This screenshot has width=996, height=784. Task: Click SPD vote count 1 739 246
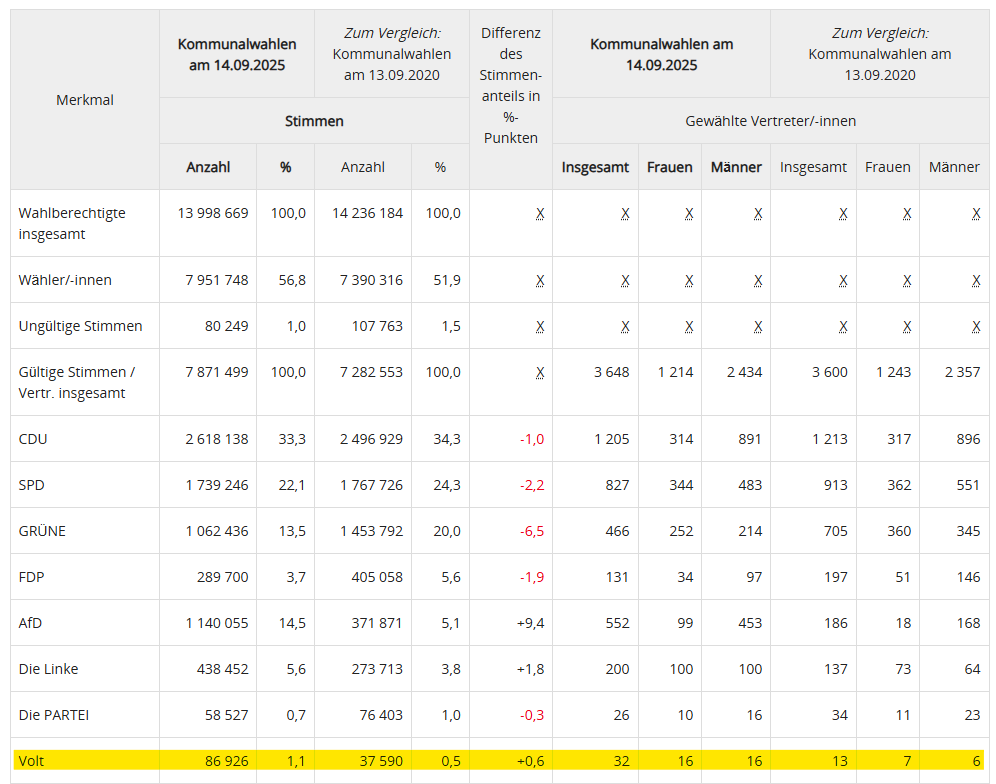pos(217,485)
